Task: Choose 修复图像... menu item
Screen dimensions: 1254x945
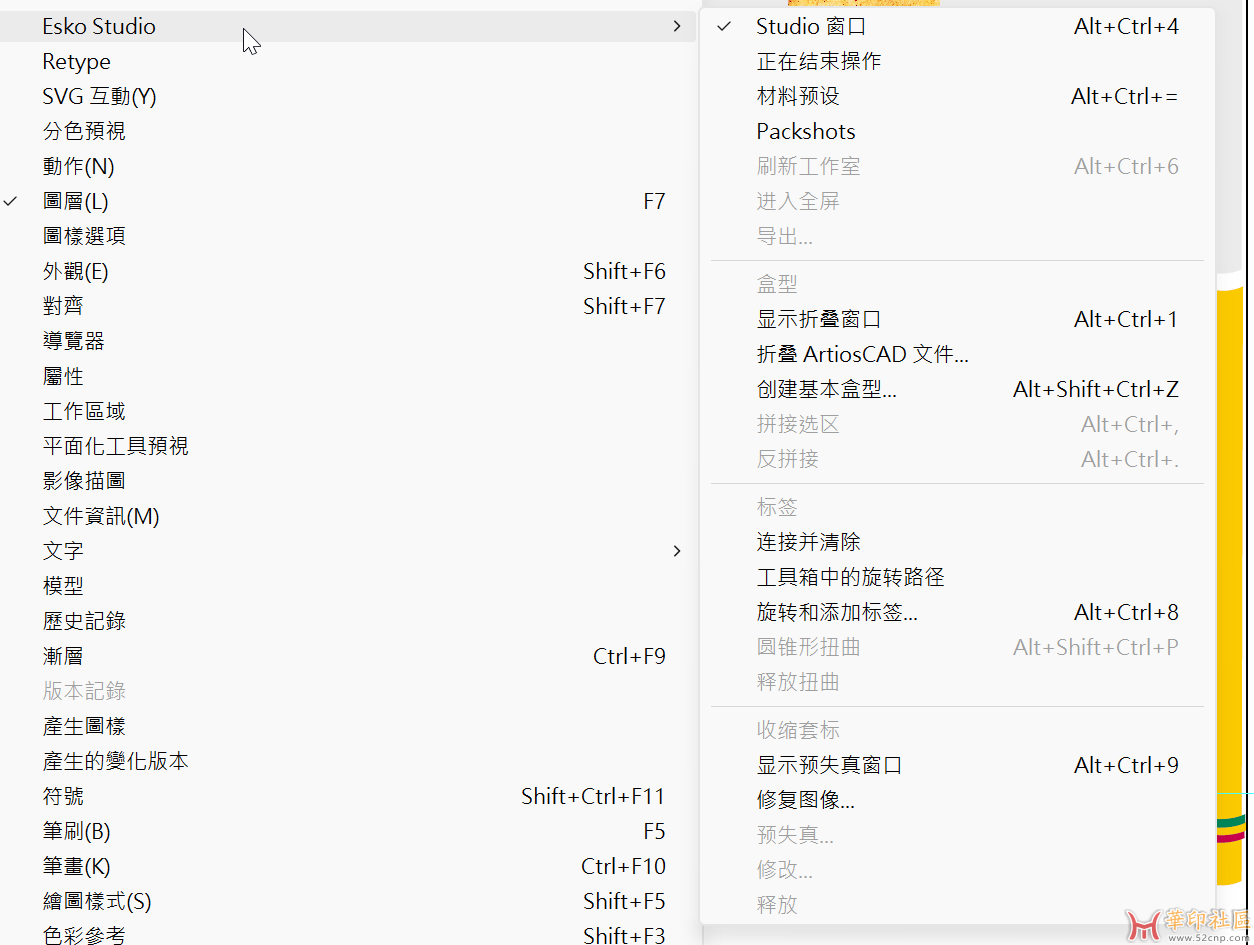Action: (805, 801)
